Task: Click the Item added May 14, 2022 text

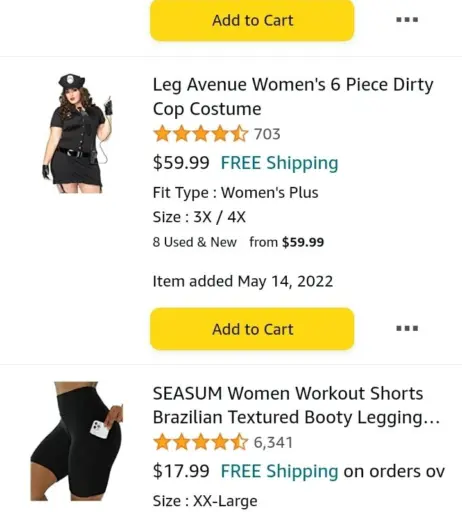Action: point(243,282)
